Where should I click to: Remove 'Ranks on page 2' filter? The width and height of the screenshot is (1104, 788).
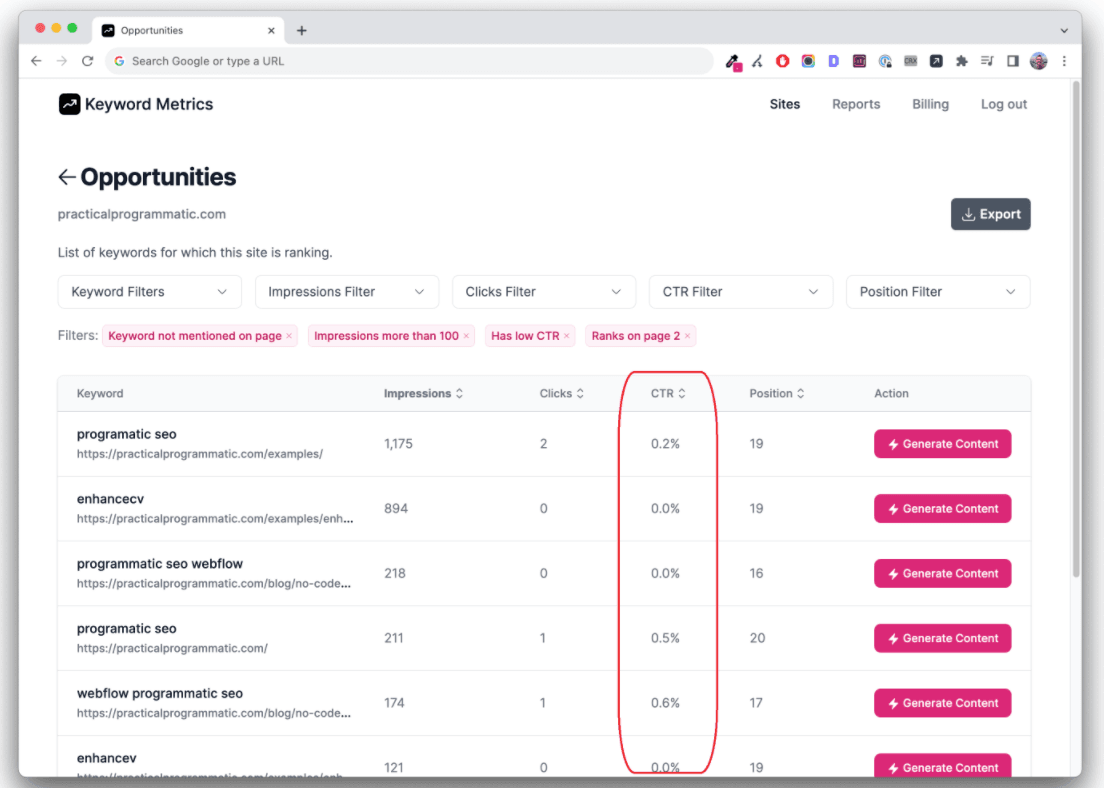click(x=687, y=336)
